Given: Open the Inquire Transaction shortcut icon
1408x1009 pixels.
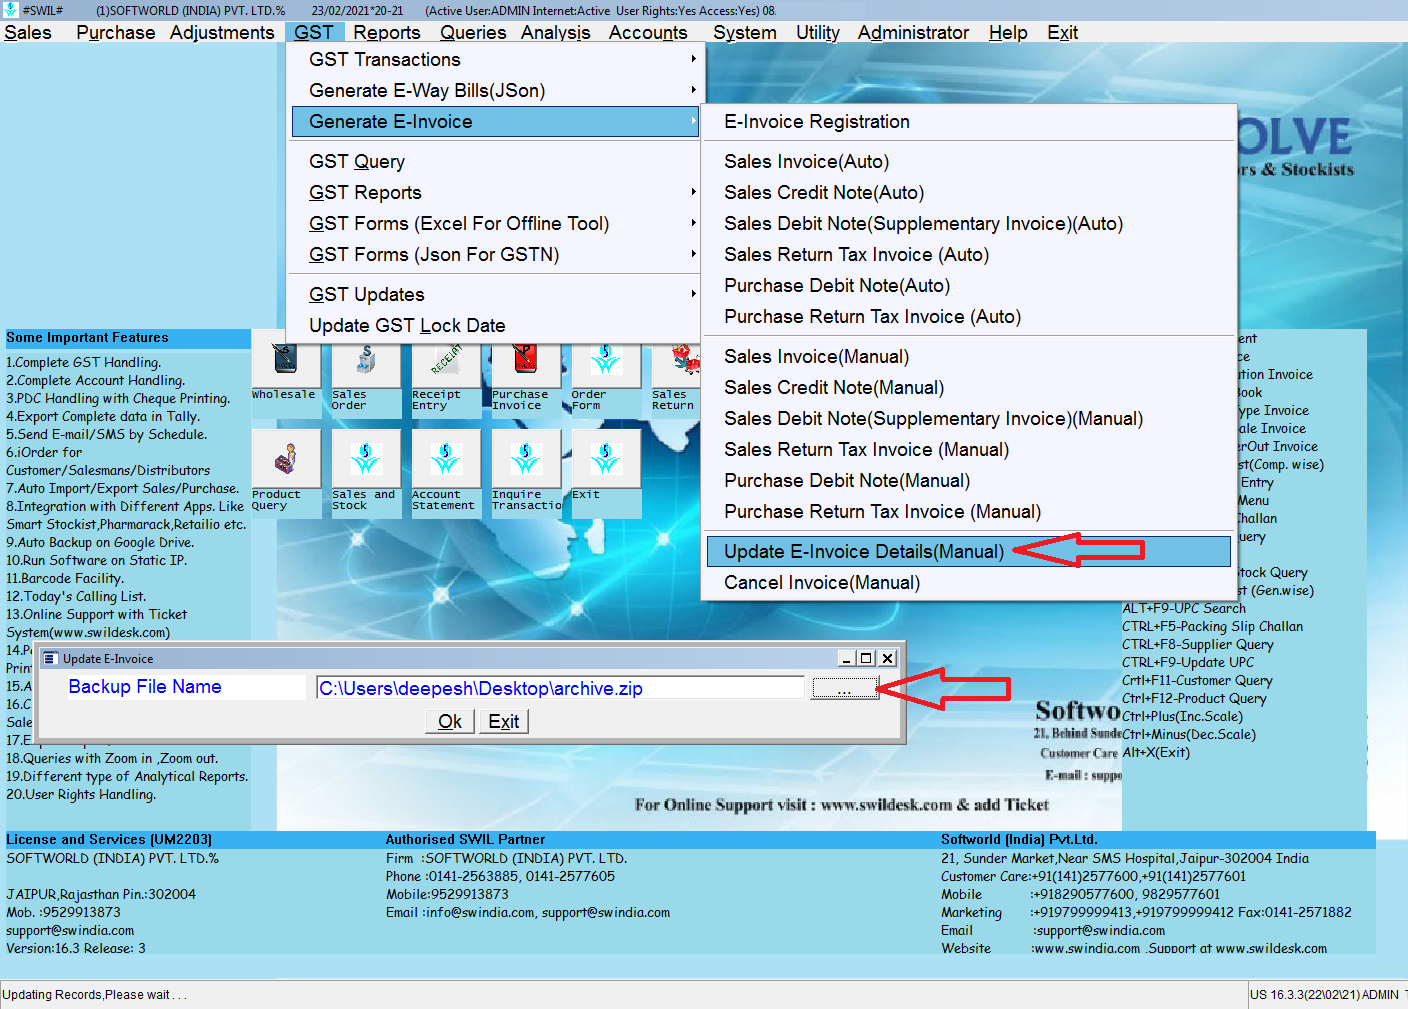Looking at the screenshot, I should click(526, 459).
